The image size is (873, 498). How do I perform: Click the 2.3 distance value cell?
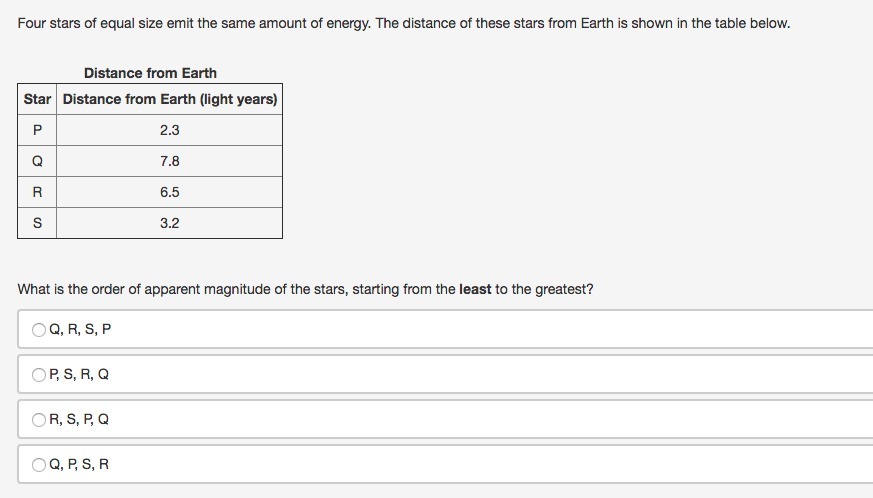coord(170,130)
